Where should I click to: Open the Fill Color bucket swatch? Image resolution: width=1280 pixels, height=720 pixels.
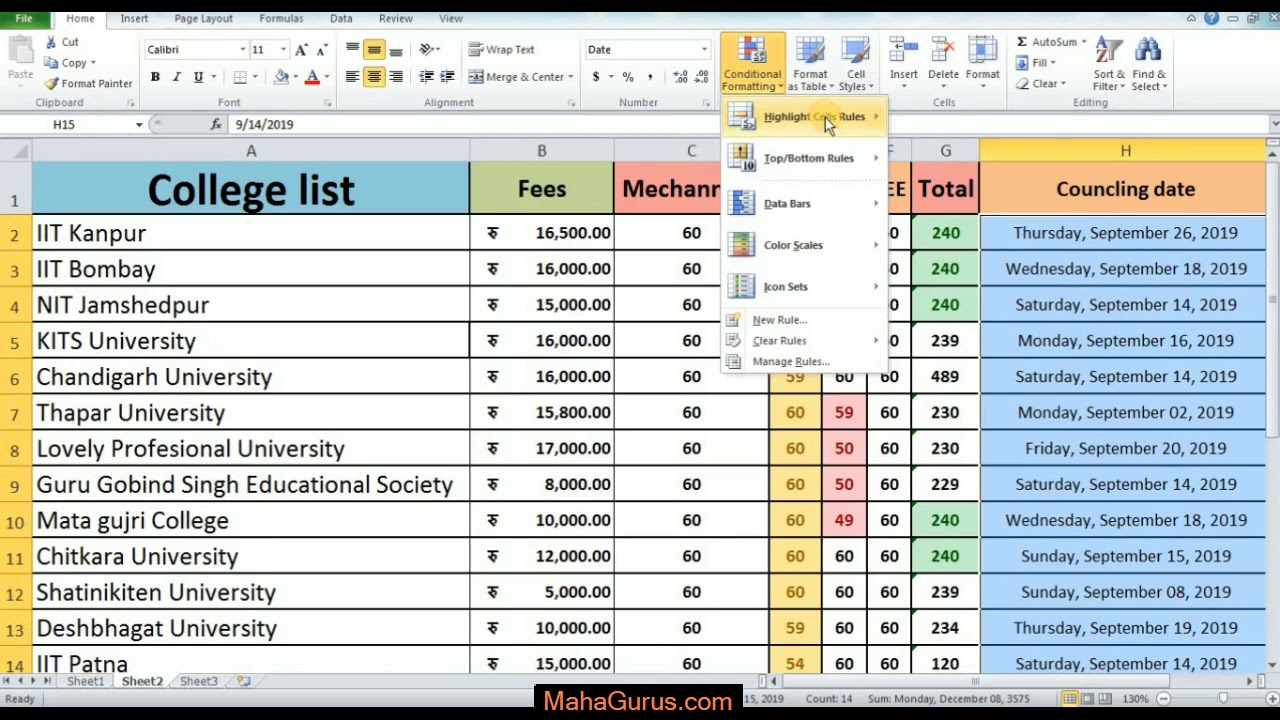click(281, 77)
